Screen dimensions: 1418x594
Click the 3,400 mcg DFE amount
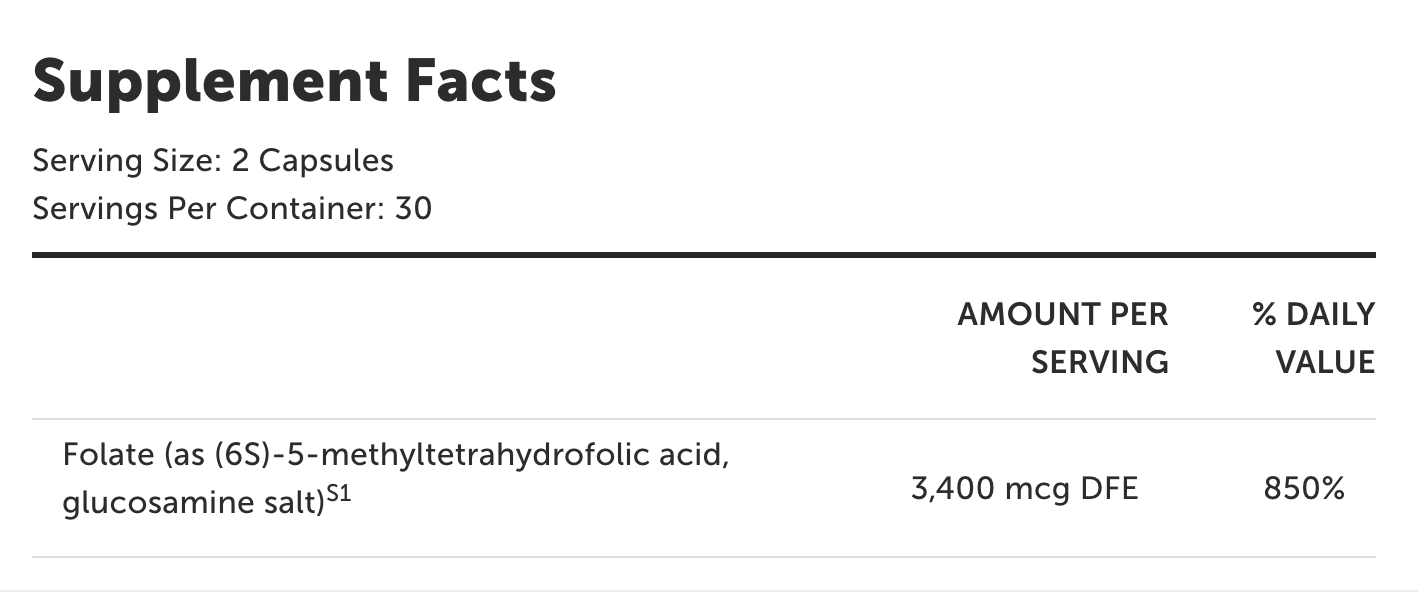coord(1024,489)
